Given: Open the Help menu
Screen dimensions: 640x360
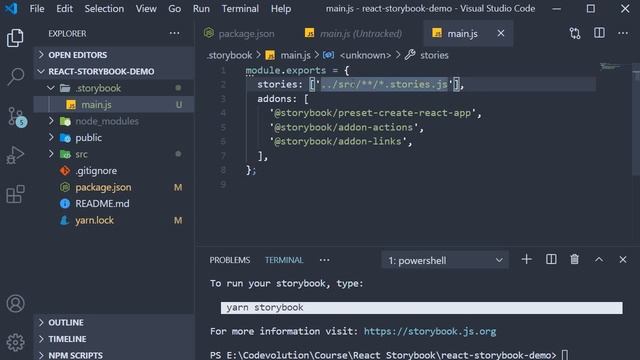Looking at the screenshot, I should tap(281, 9).
